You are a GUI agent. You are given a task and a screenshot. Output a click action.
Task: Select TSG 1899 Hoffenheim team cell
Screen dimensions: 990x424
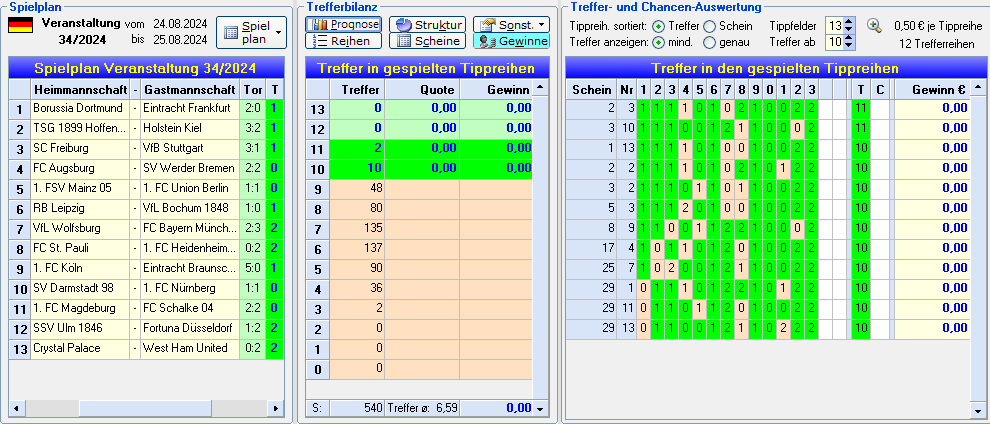pyautogui.click(x=80, y=128)
